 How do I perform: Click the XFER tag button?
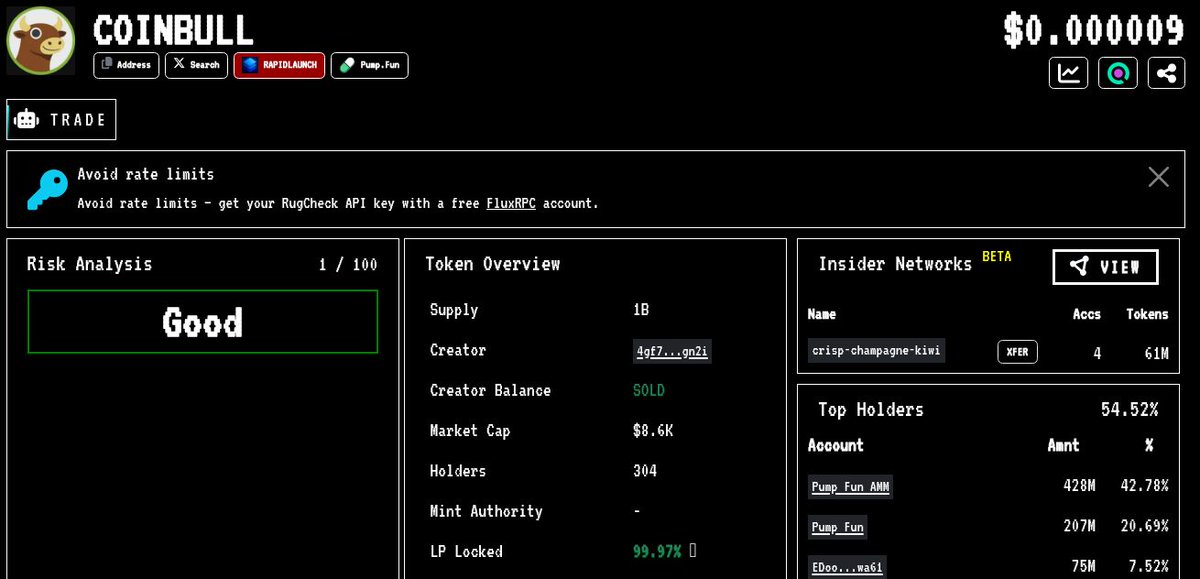(x=1017, y=352)
